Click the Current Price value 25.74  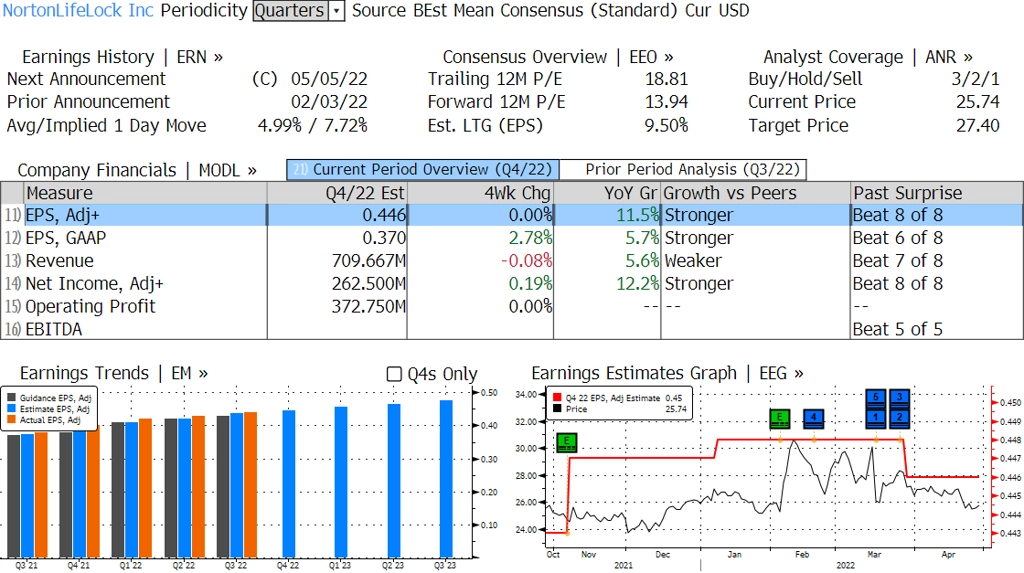[978, 102]
